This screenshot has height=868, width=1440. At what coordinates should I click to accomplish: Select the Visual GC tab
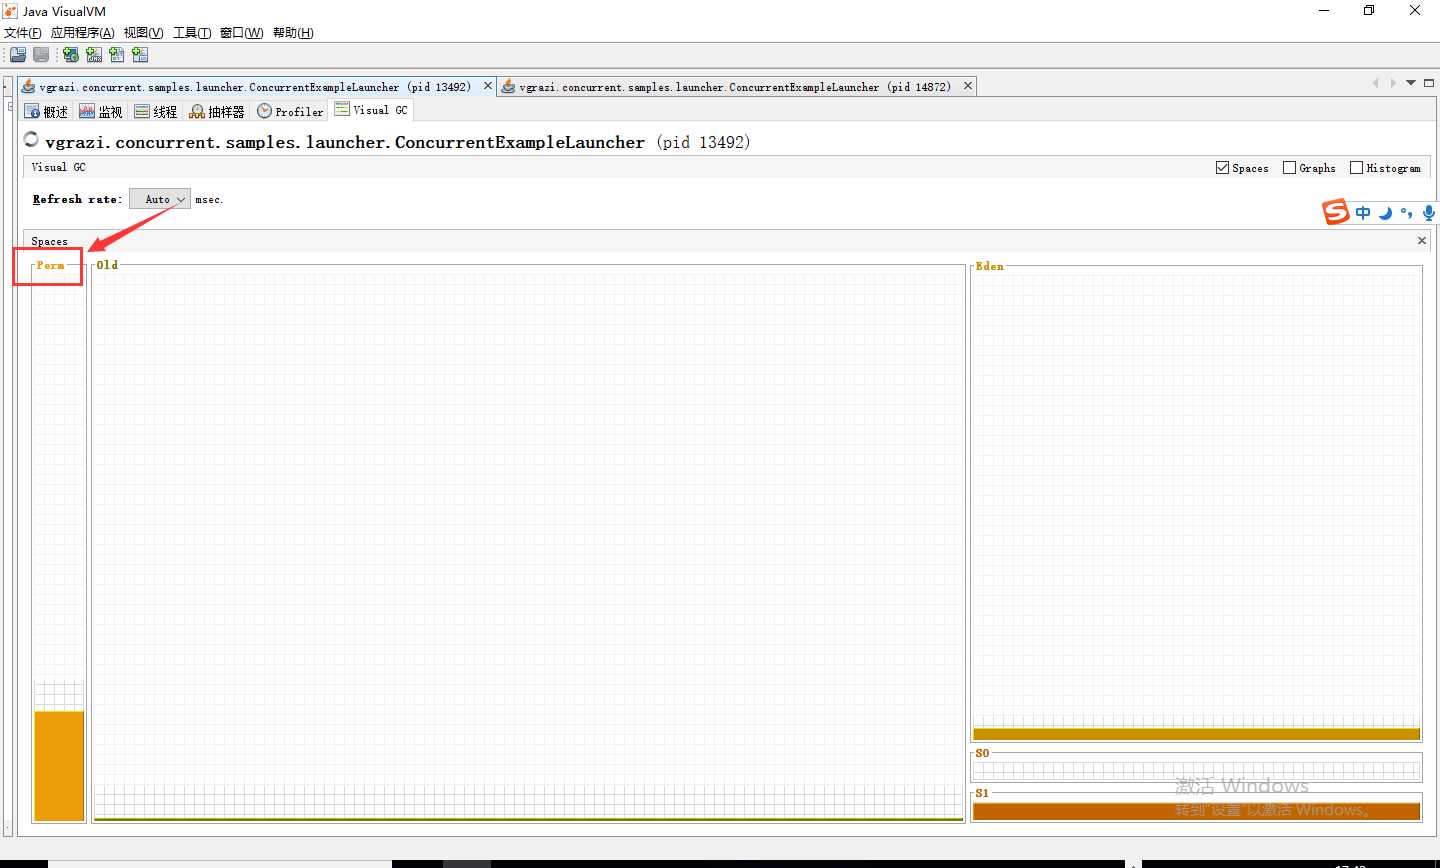371,110
